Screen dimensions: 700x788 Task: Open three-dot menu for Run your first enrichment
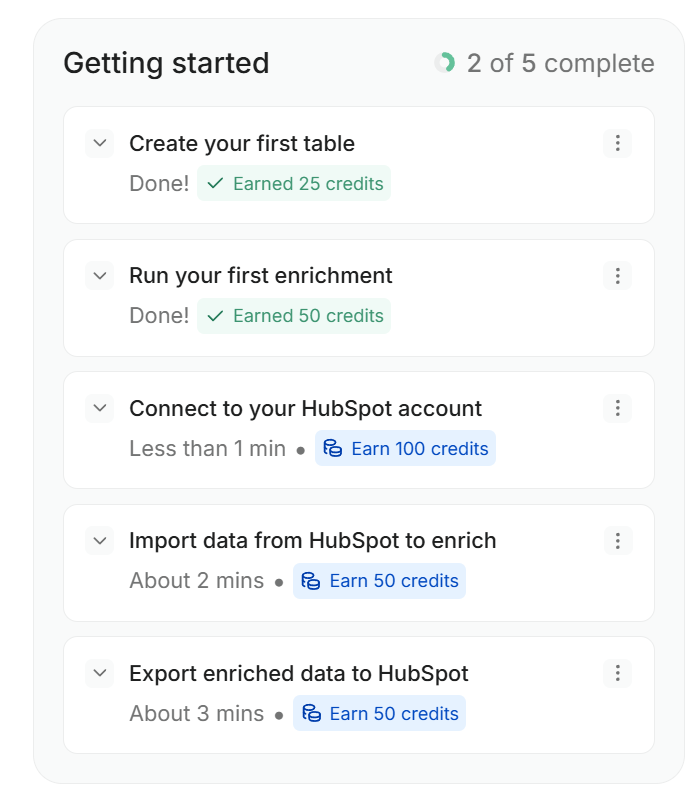(618, 275)
